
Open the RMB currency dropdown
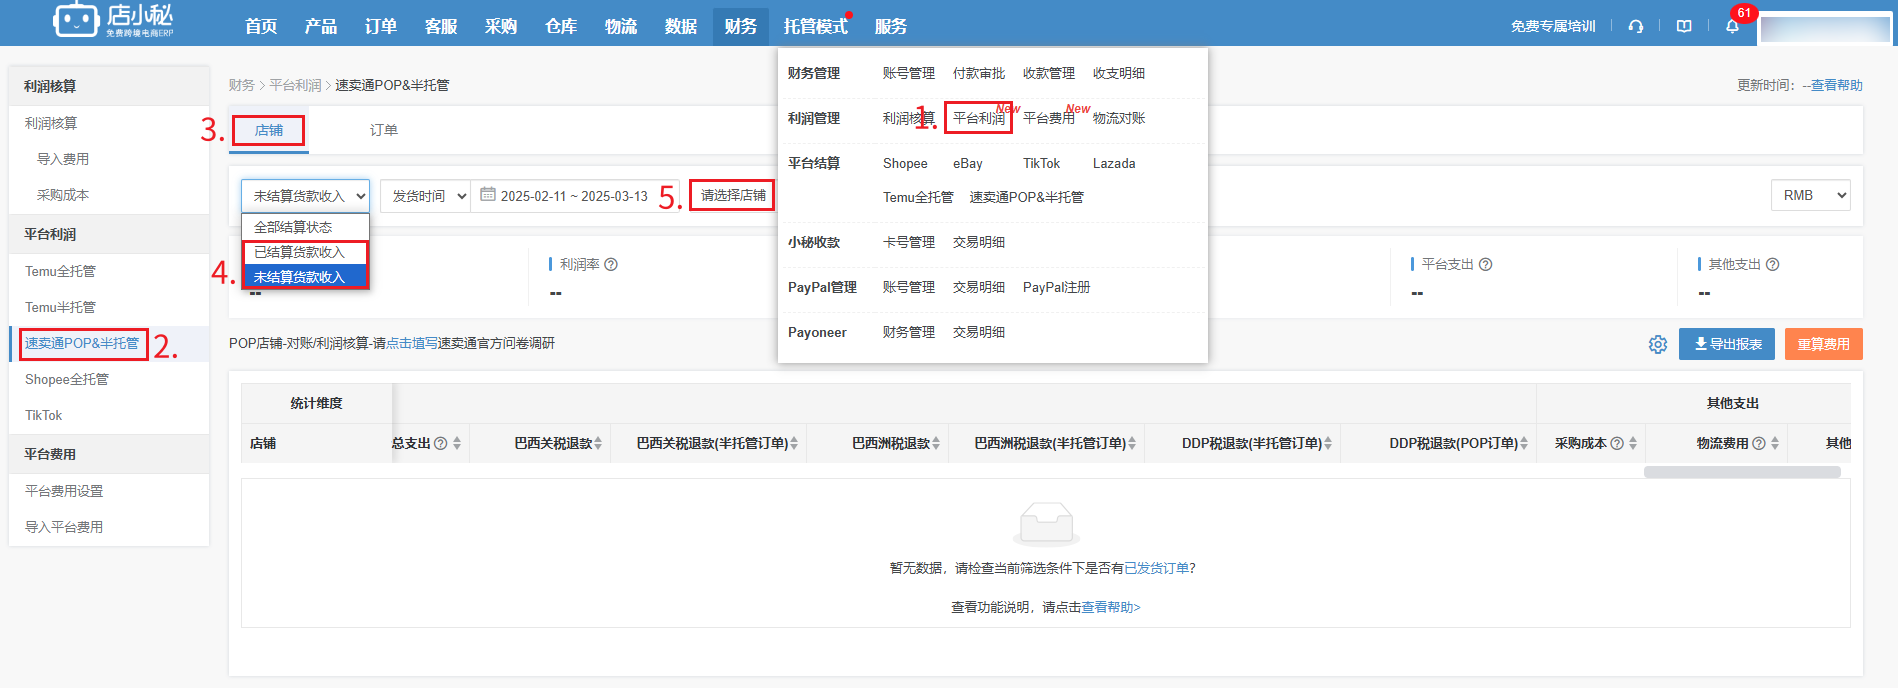[1810, 195]
